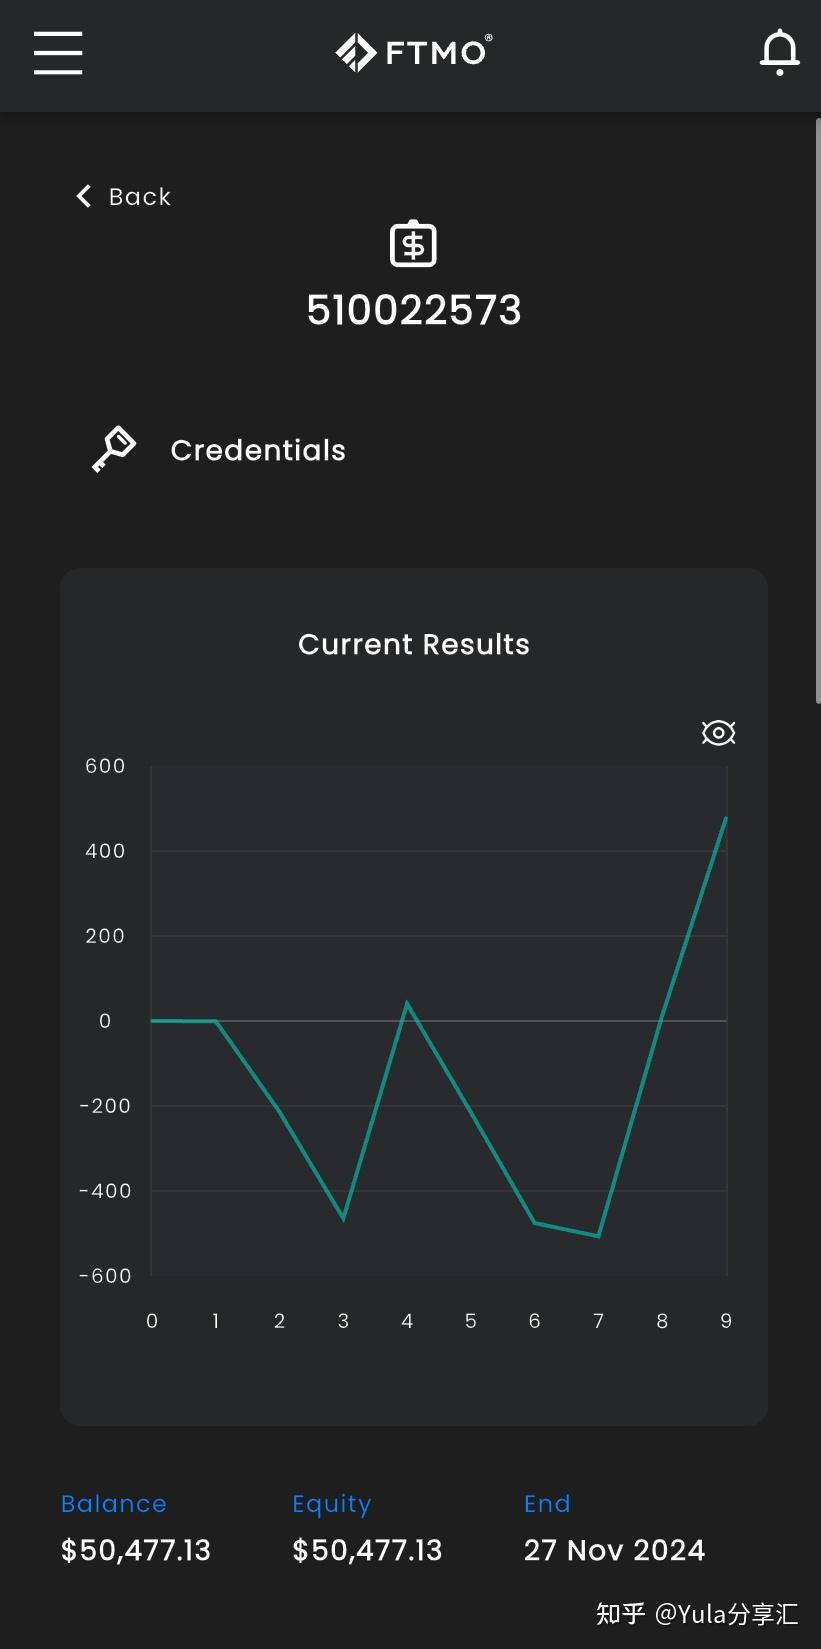This screenshot has height=1649, width=821.
Task: Click the chart peak at day 9
Action: click(x=725, y=819)
